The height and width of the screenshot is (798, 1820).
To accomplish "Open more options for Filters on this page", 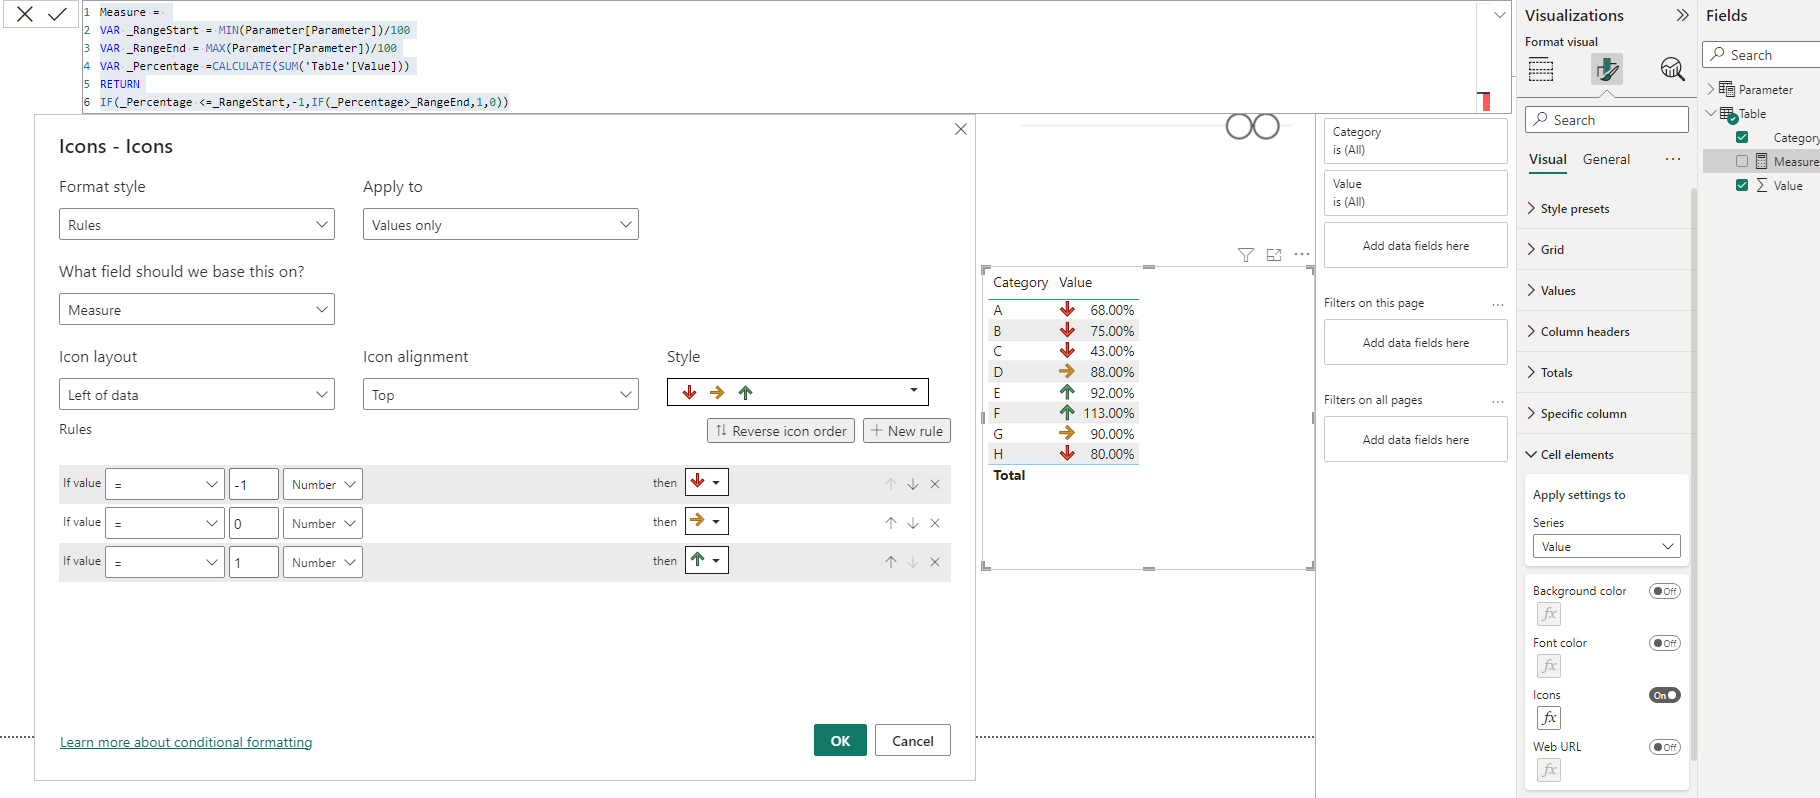I will pyautogui.click(x=1498, y=304).
